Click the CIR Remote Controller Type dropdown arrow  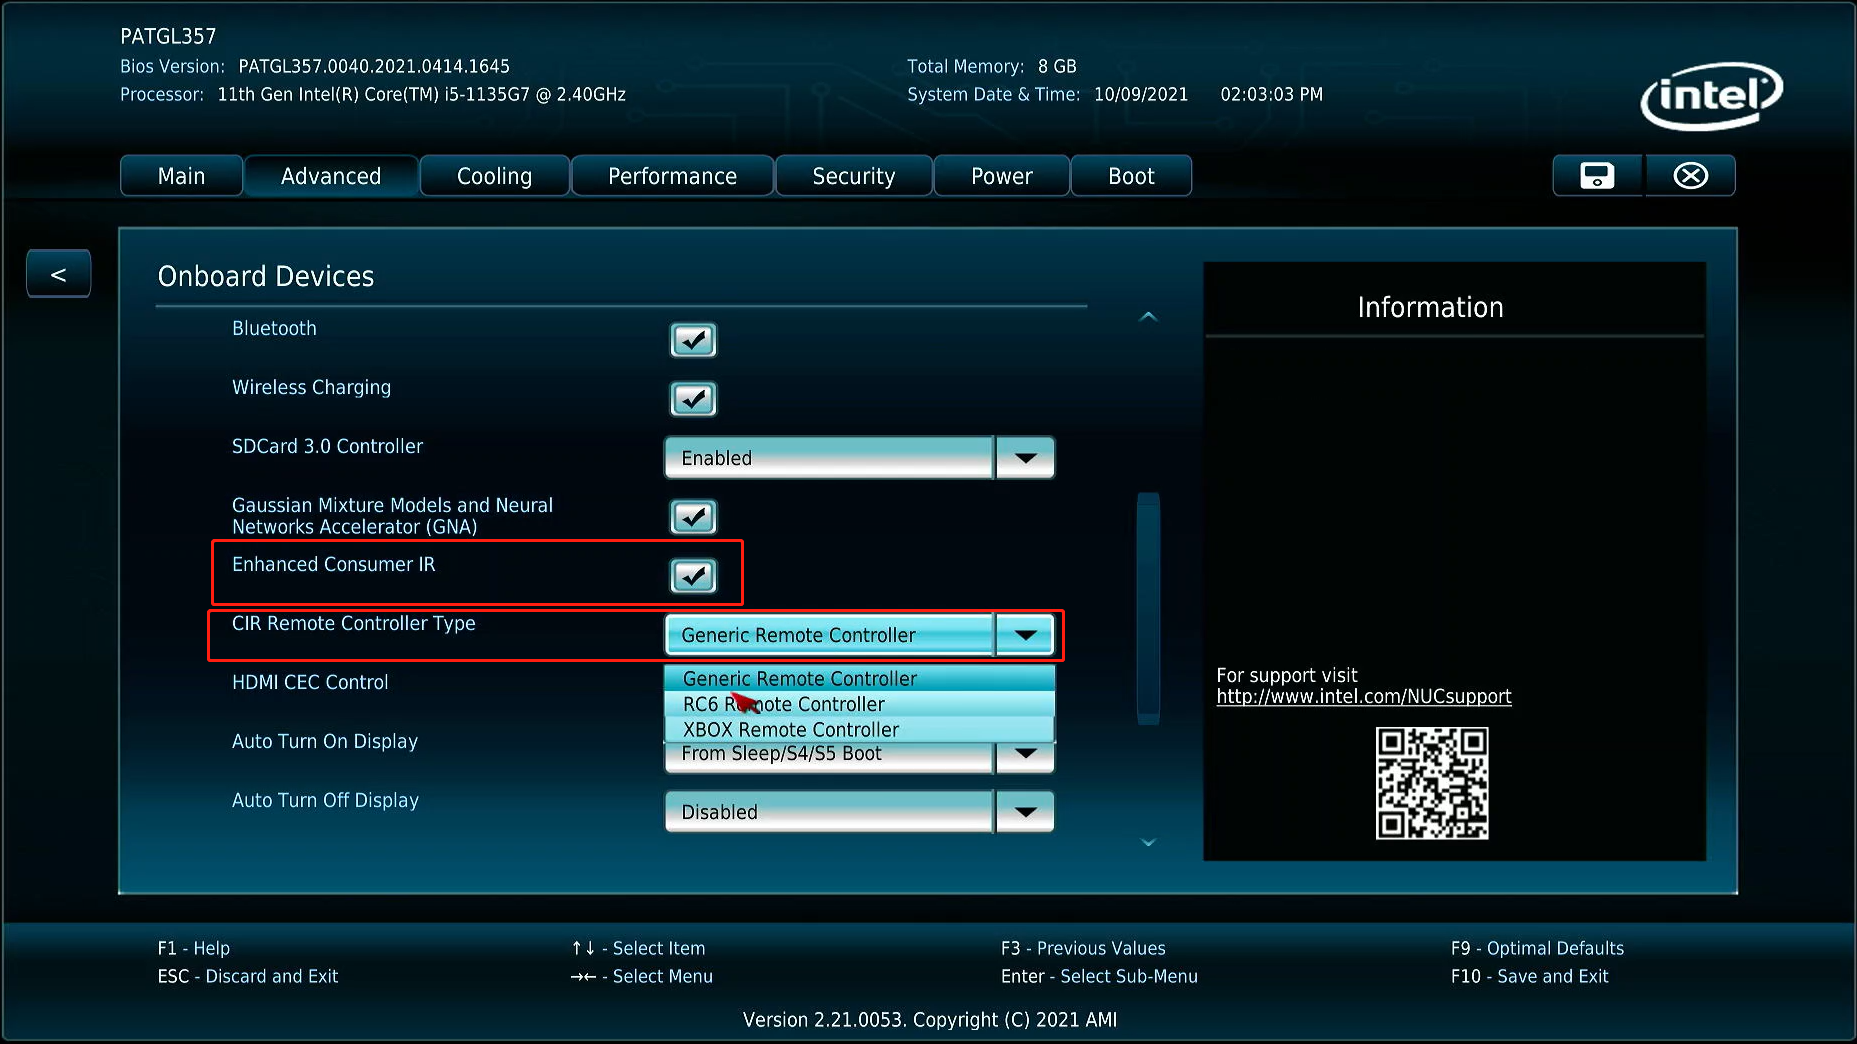click(x=1025, y=635)
